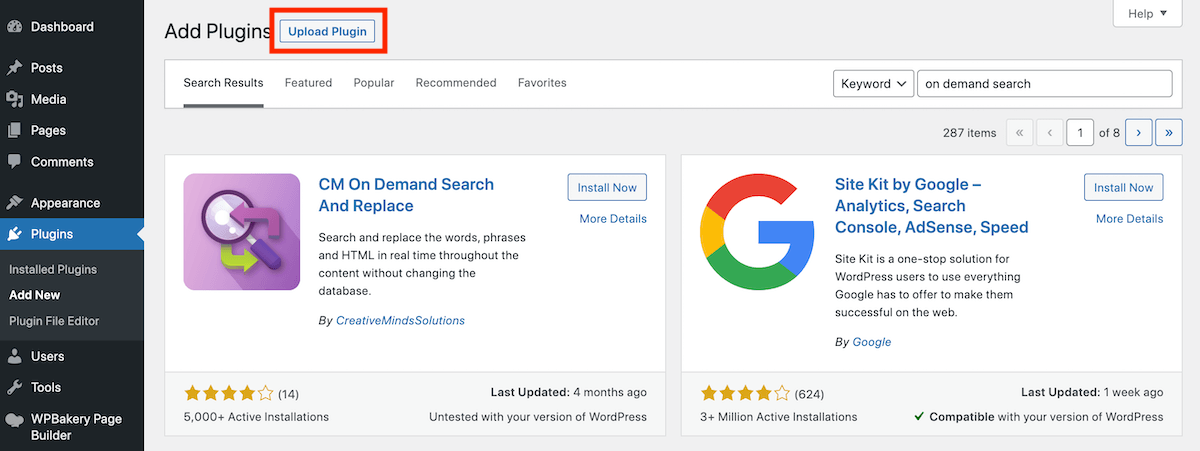Click the Pages icon in sidebar
The image size is (1200, 451).
tap(14, 130)
